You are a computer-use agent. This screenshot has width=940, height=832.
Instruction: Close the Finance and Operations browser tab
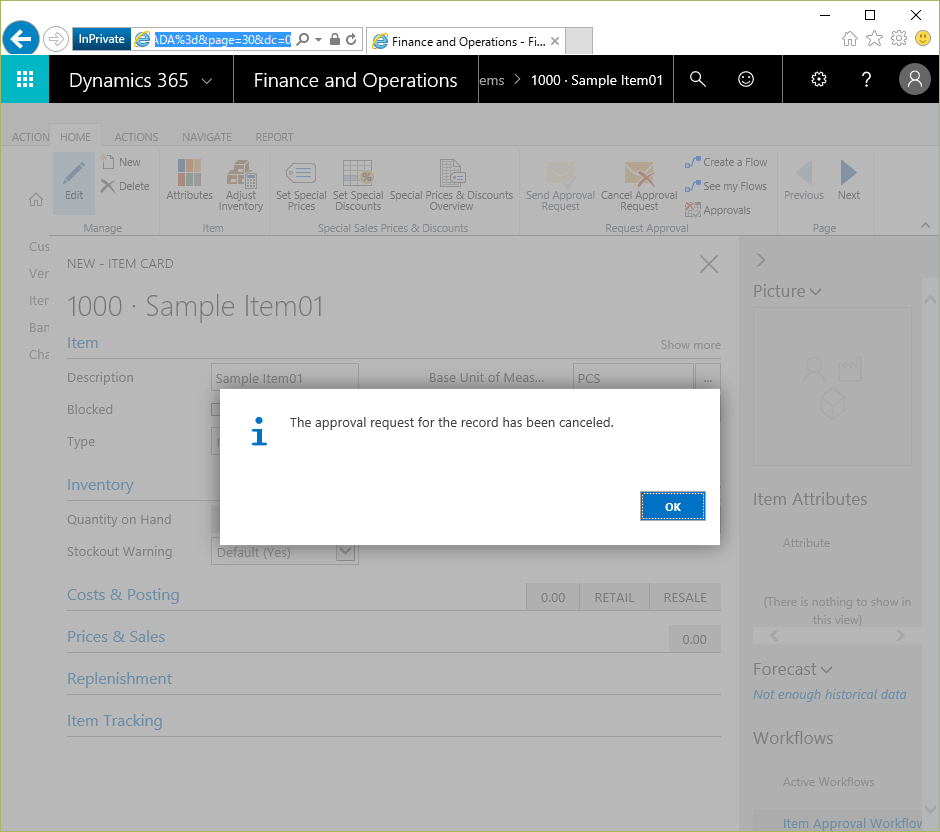point(555,41)
